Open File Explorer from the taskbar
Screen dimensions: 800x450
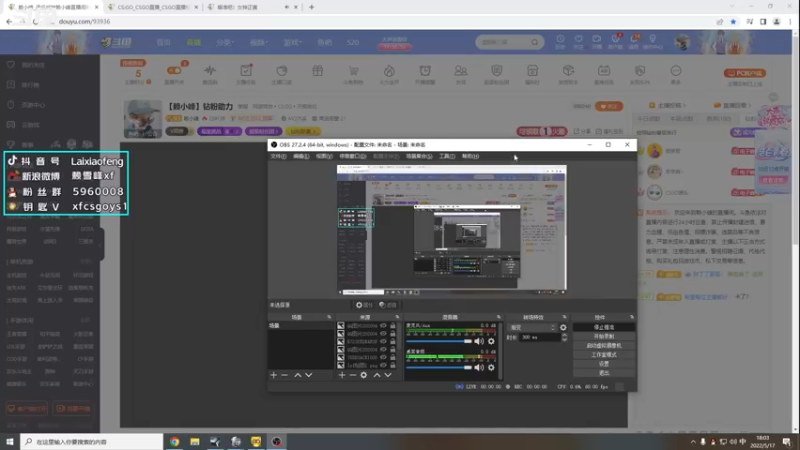click(195, 442)
